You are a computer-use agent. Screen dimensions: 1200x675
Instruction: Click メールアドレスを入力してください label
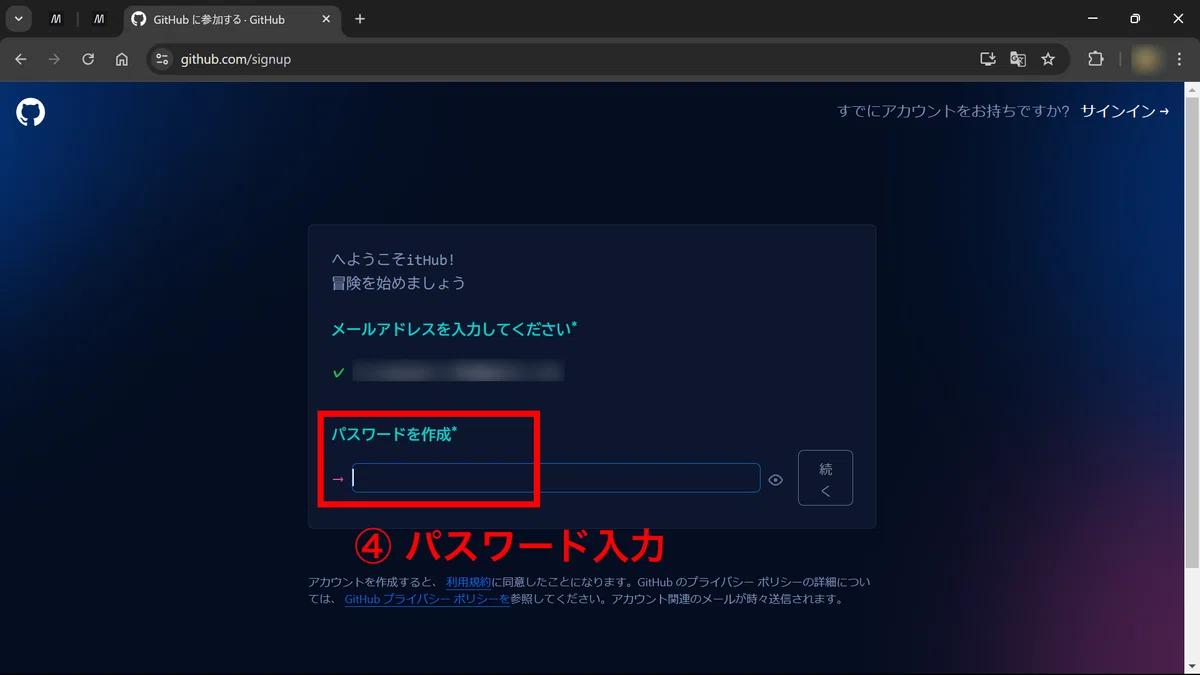click(x=454, y=329)
